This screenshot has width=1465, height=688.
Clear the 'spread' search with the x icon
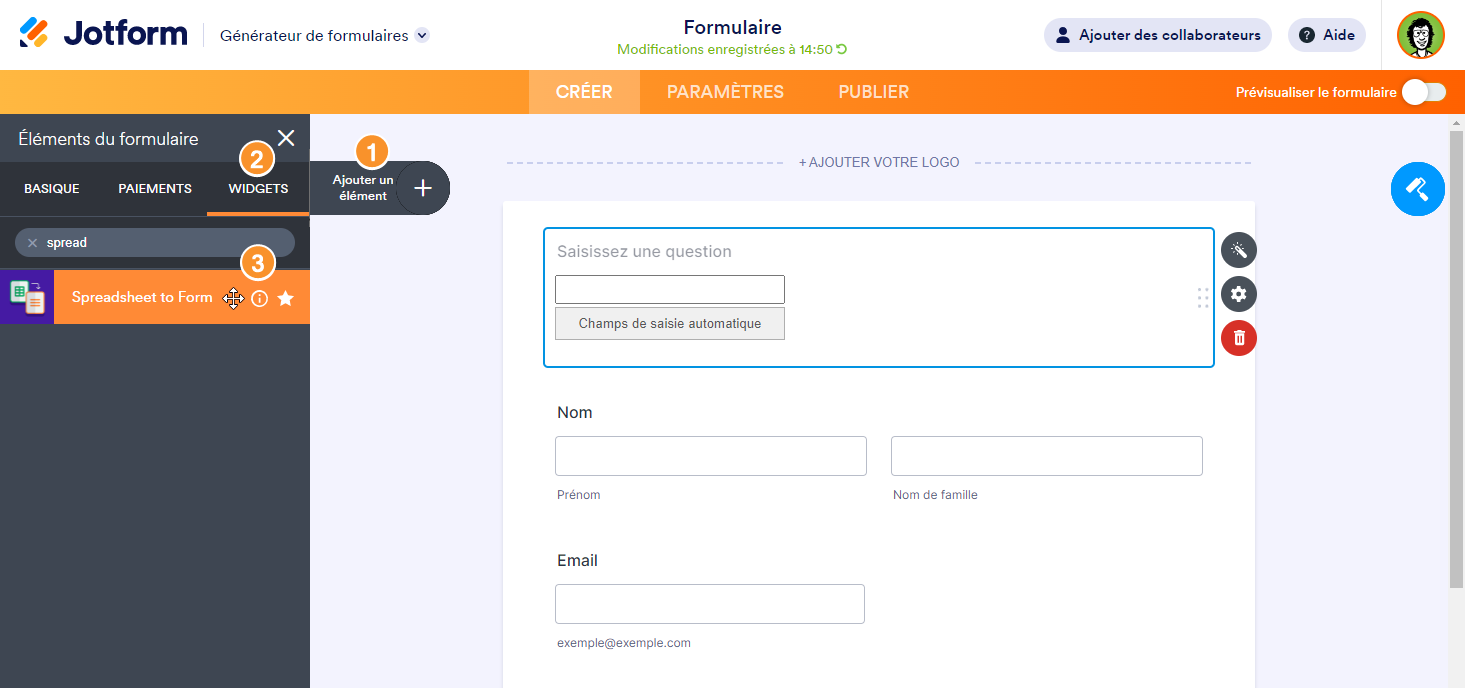click(x=32, y=243)
